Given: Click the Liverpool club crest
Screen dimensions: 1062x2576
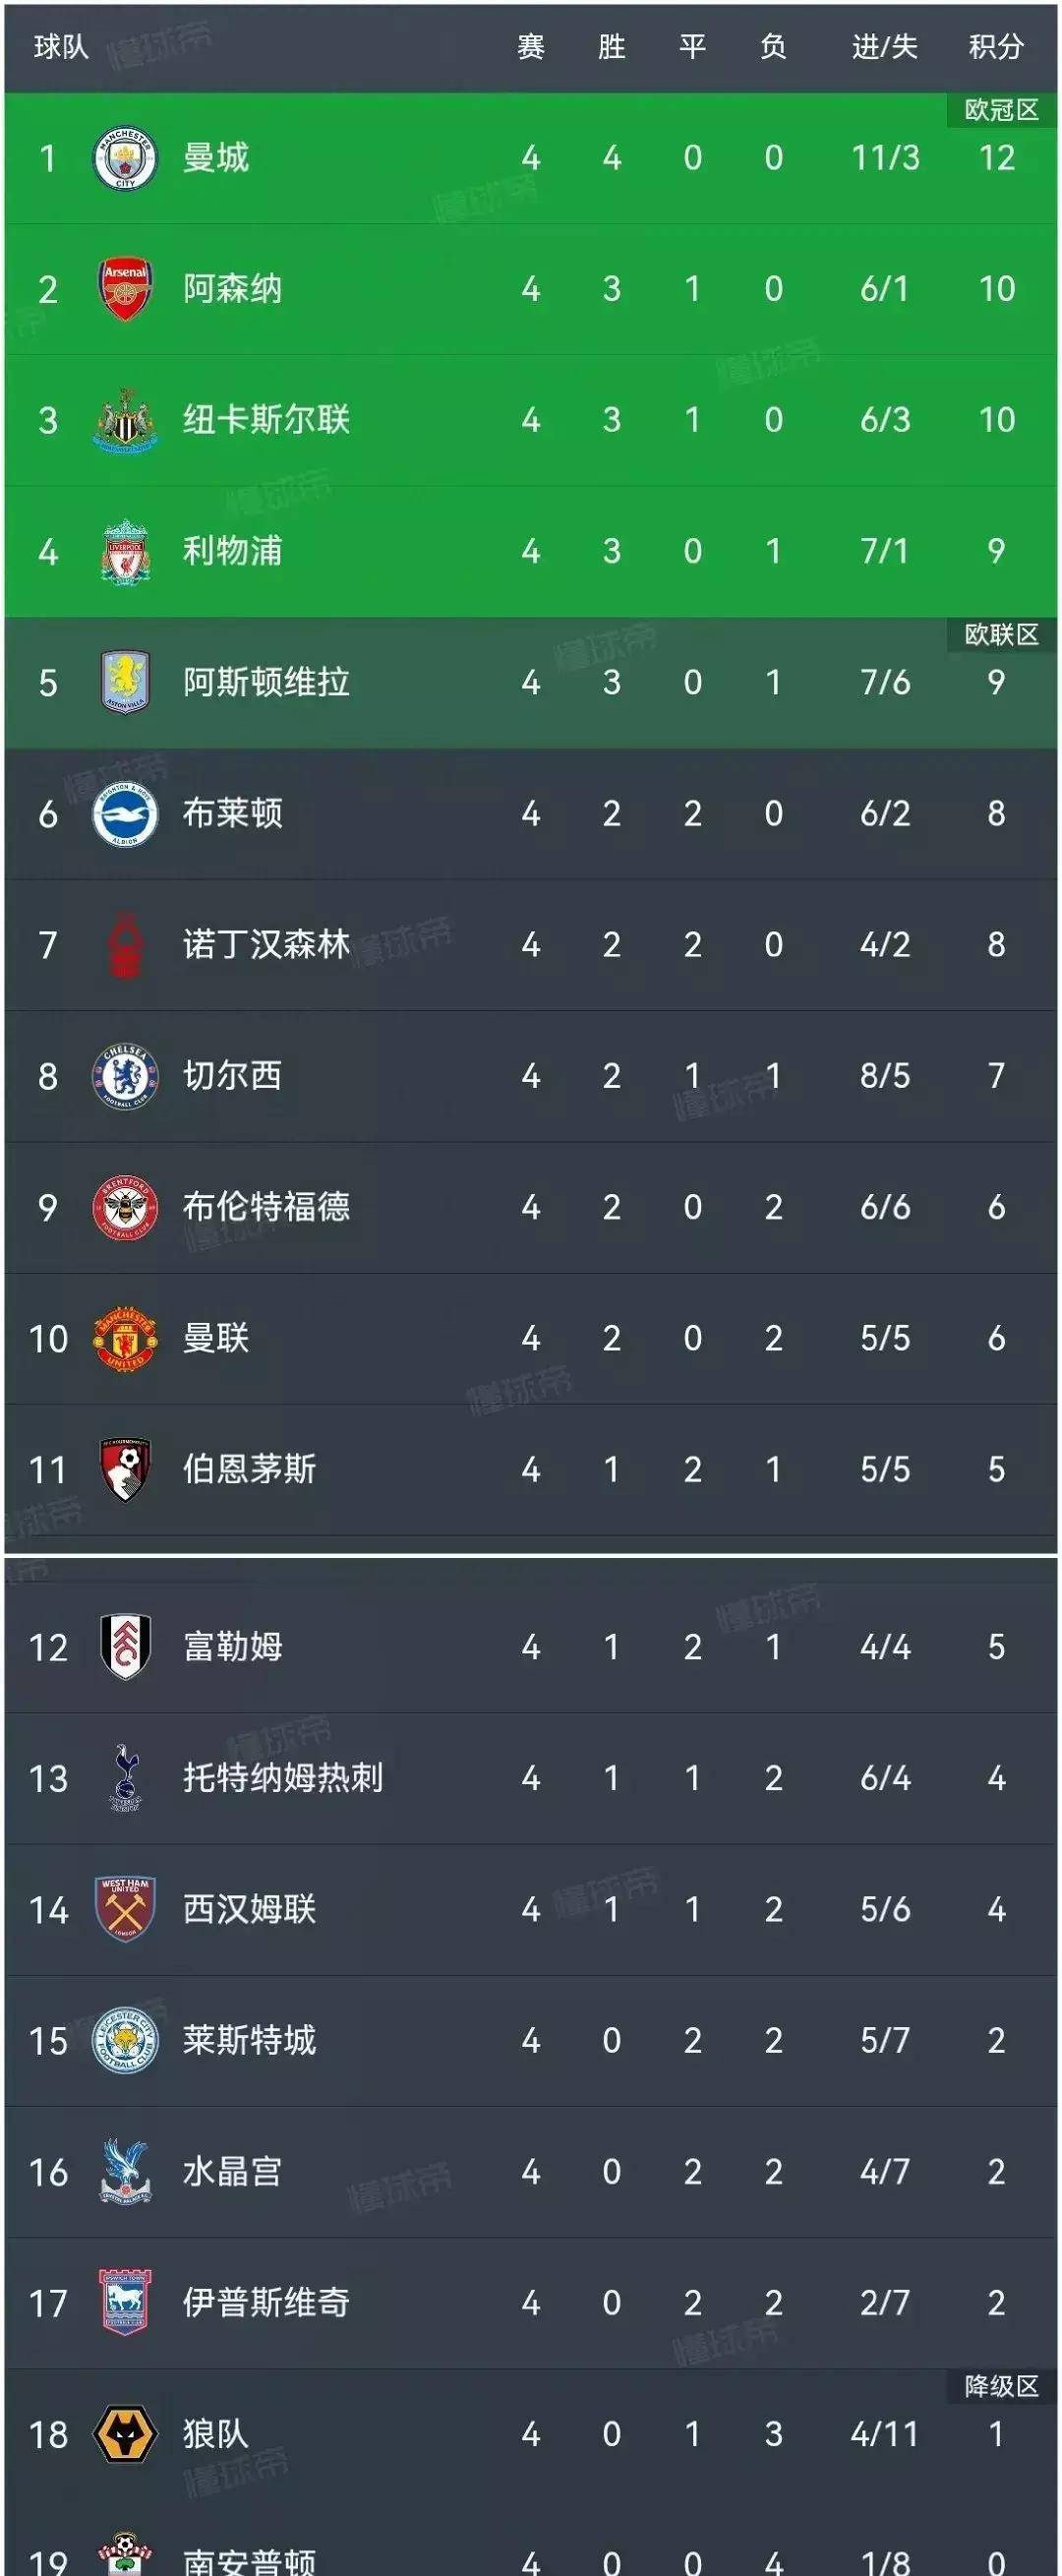Looking at the screenshot, I should point(125,551).
